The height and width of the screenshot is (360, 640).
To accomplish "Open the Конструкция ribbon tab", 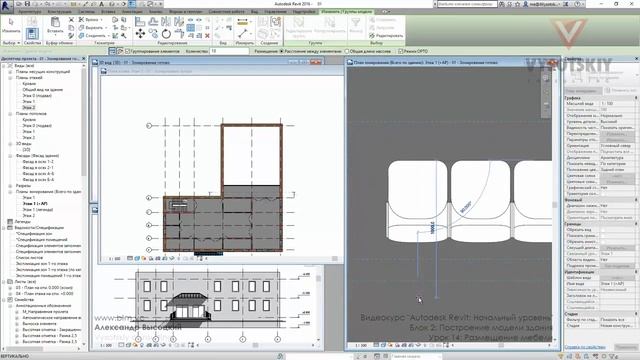I will coord(60,12).
